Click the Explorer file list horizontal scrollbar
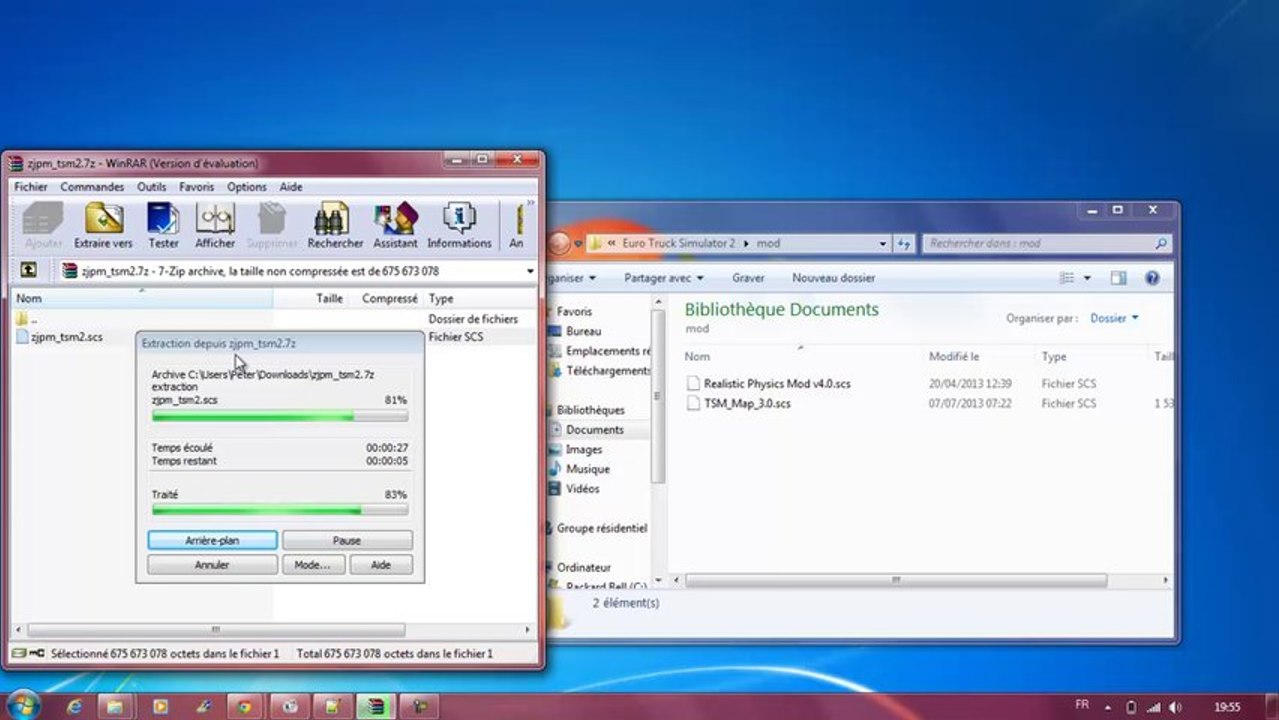This screenshot has width=1279, height=720. 896,580
